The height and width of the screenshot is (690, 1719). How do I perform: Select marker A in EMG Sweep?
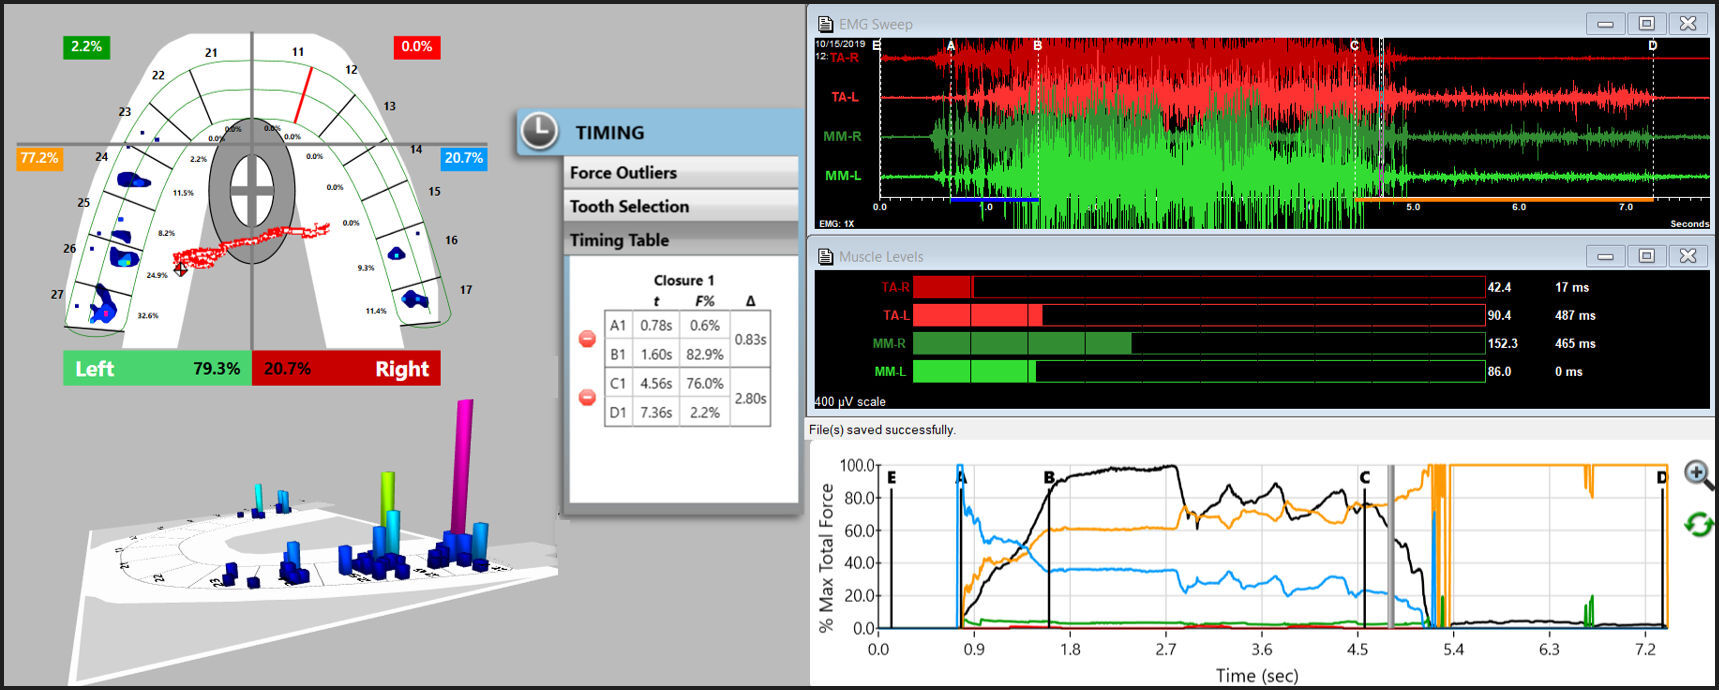click(x=950, y=46)
